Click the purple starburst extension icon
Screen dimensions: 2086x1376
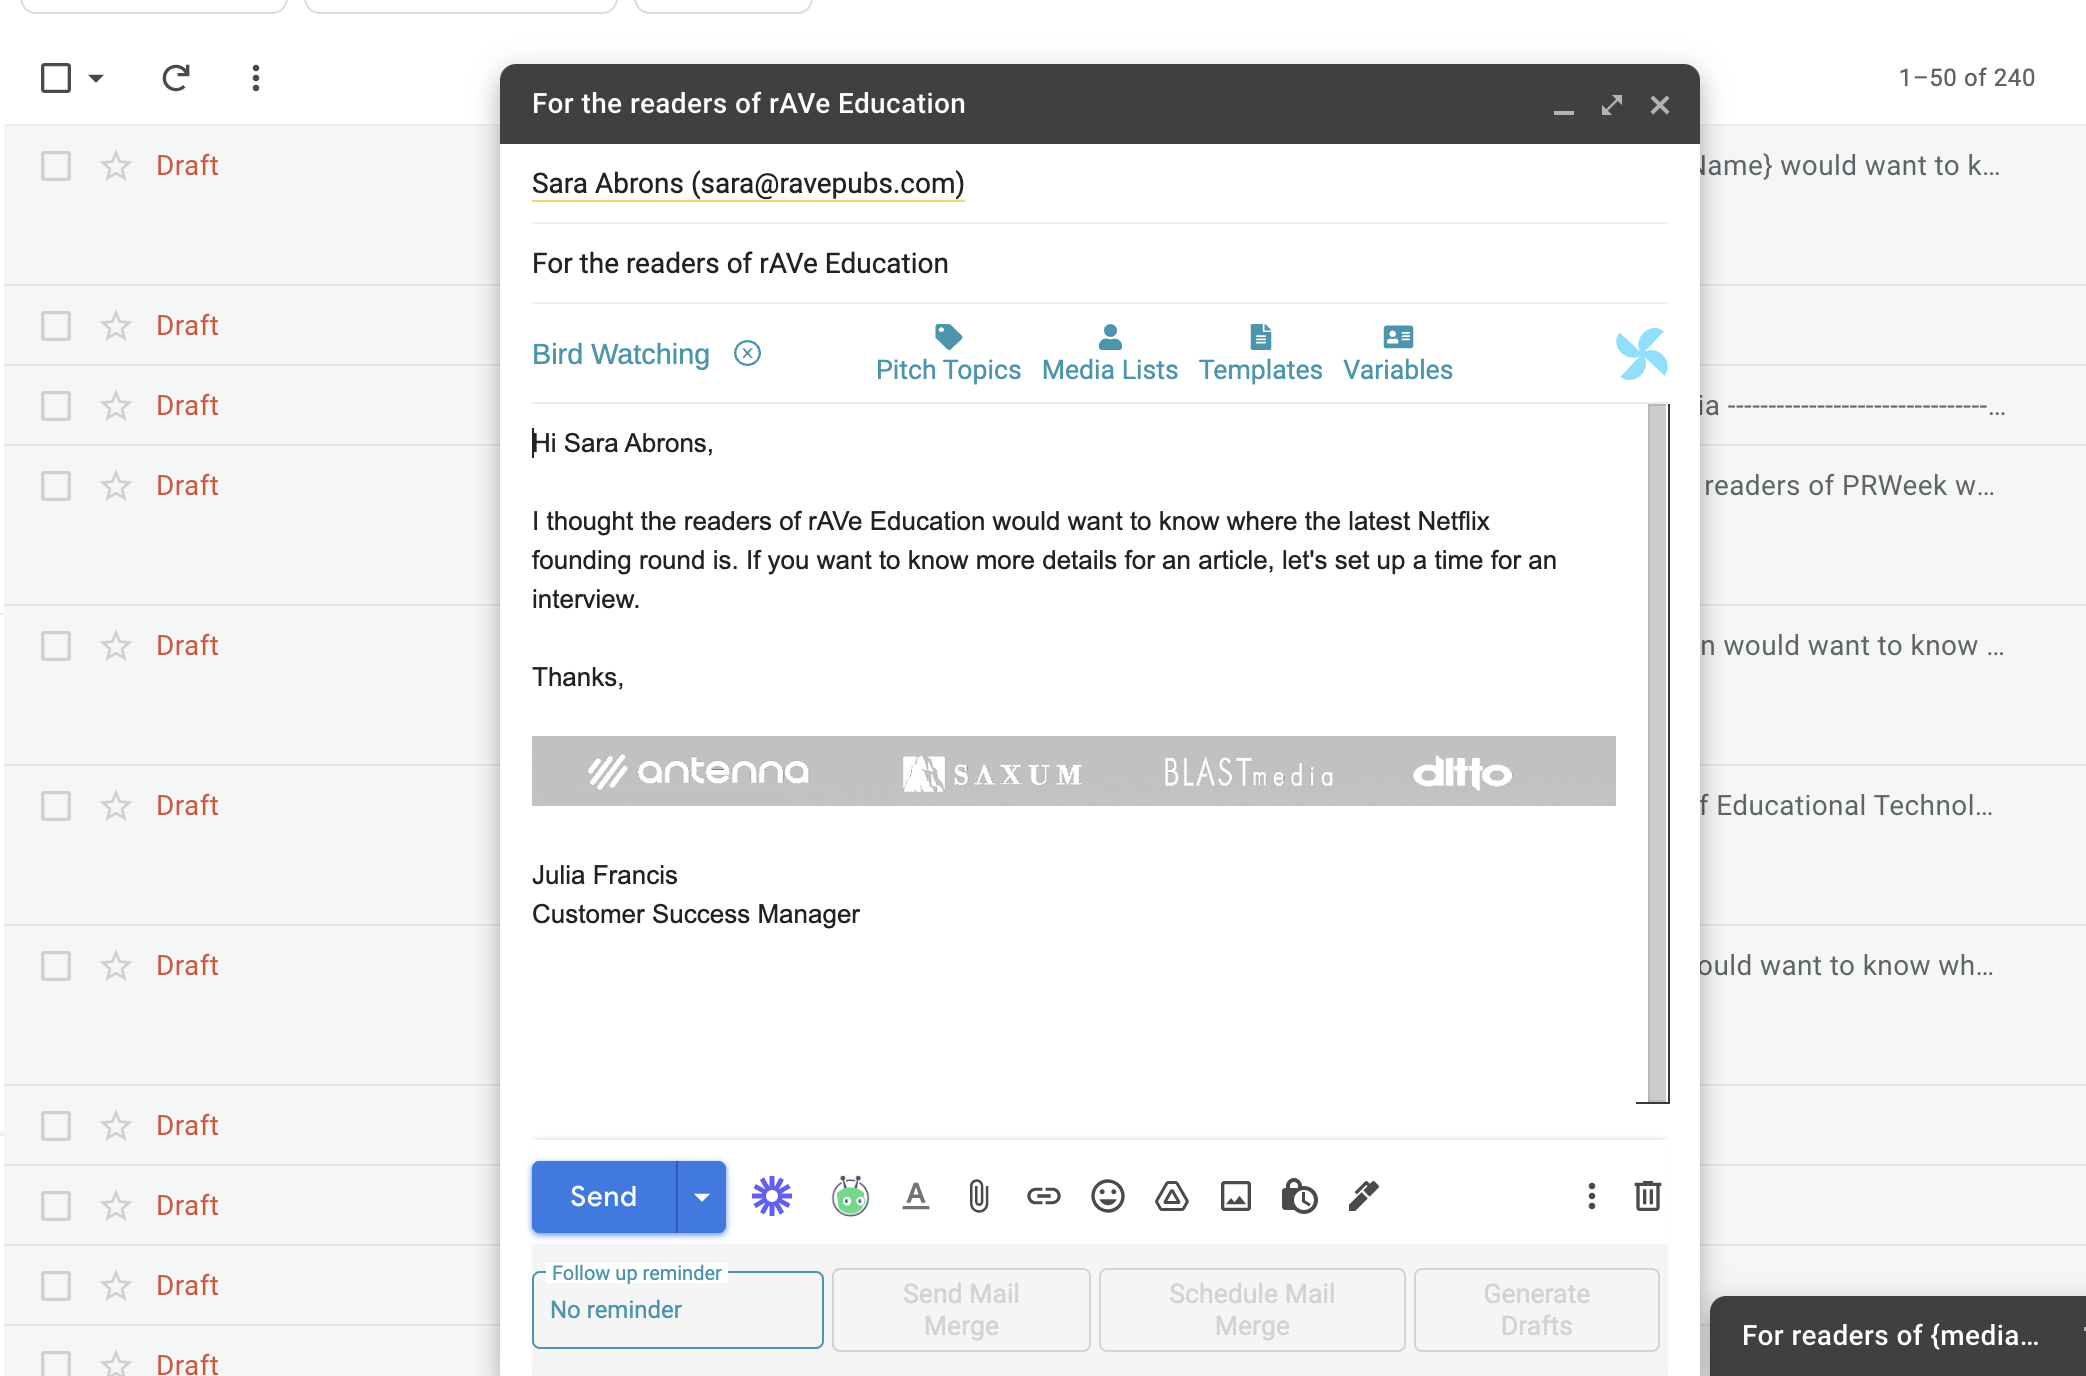(771, 1196)
